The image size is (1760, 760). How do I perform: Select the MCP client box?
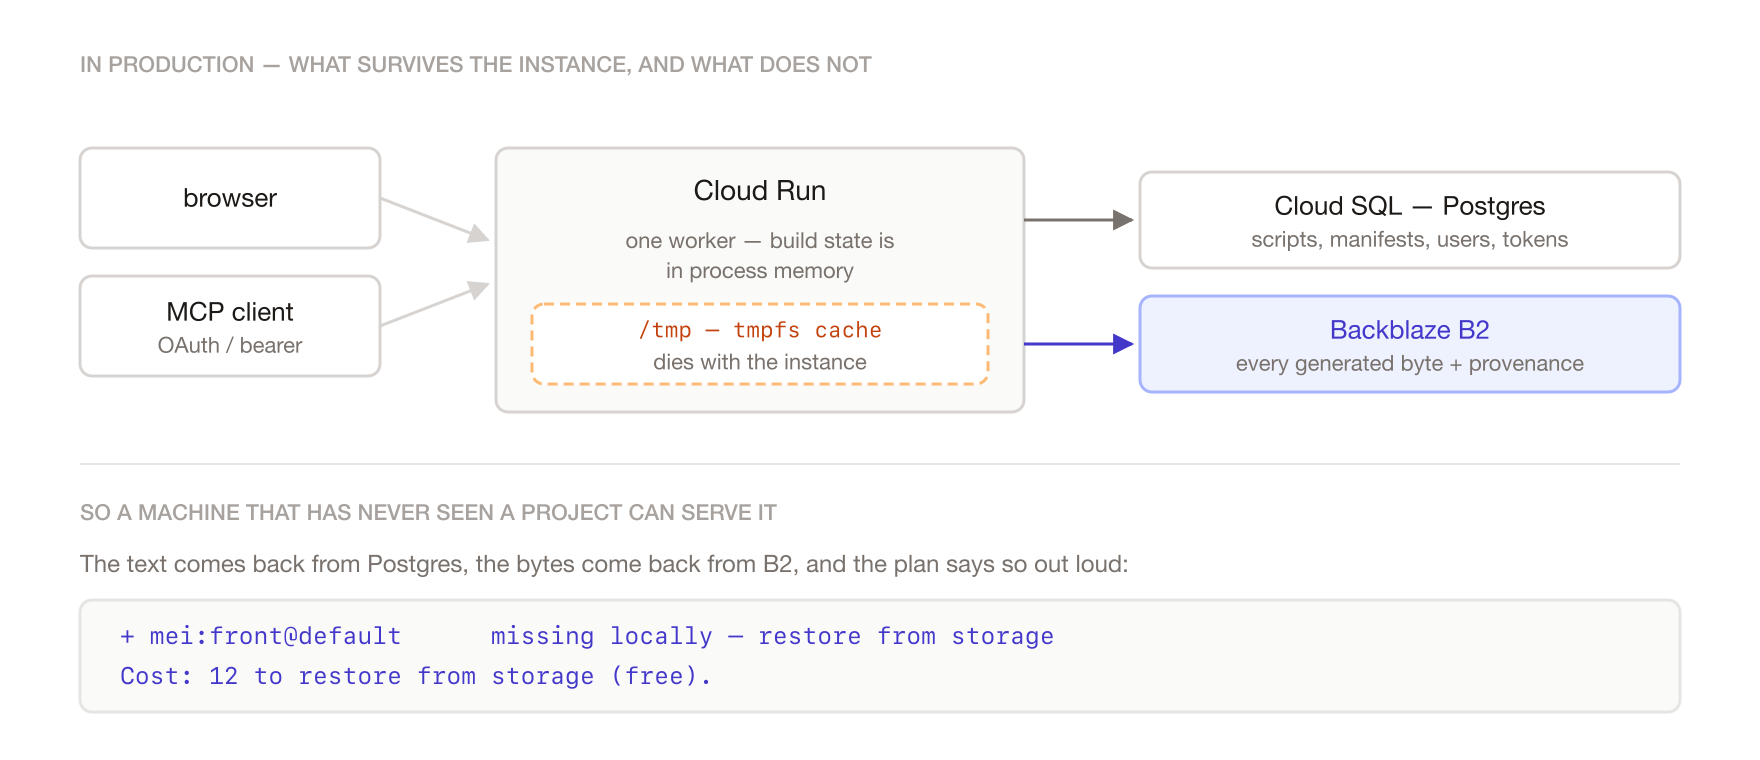tap(230, 326)
